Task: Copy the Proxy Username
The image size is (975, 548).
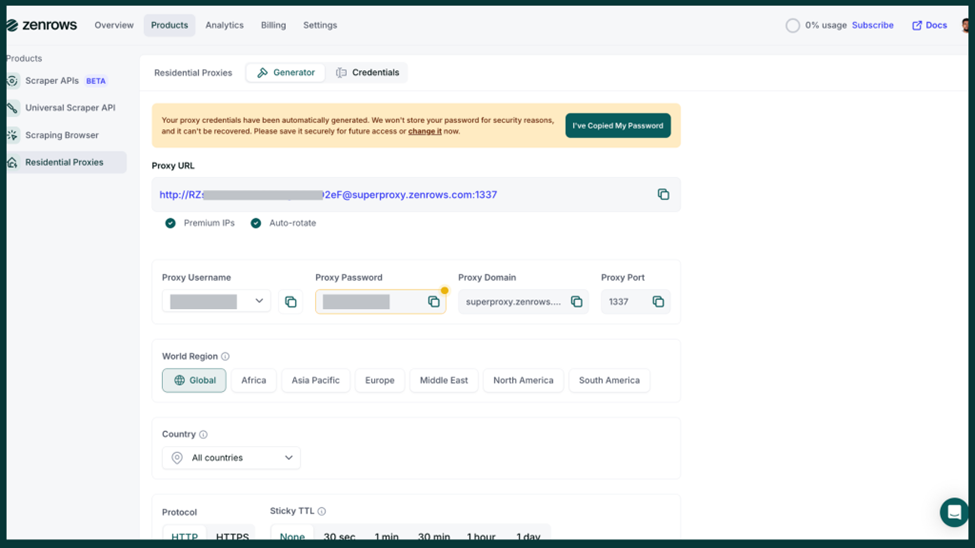Action: click(290, 302)
